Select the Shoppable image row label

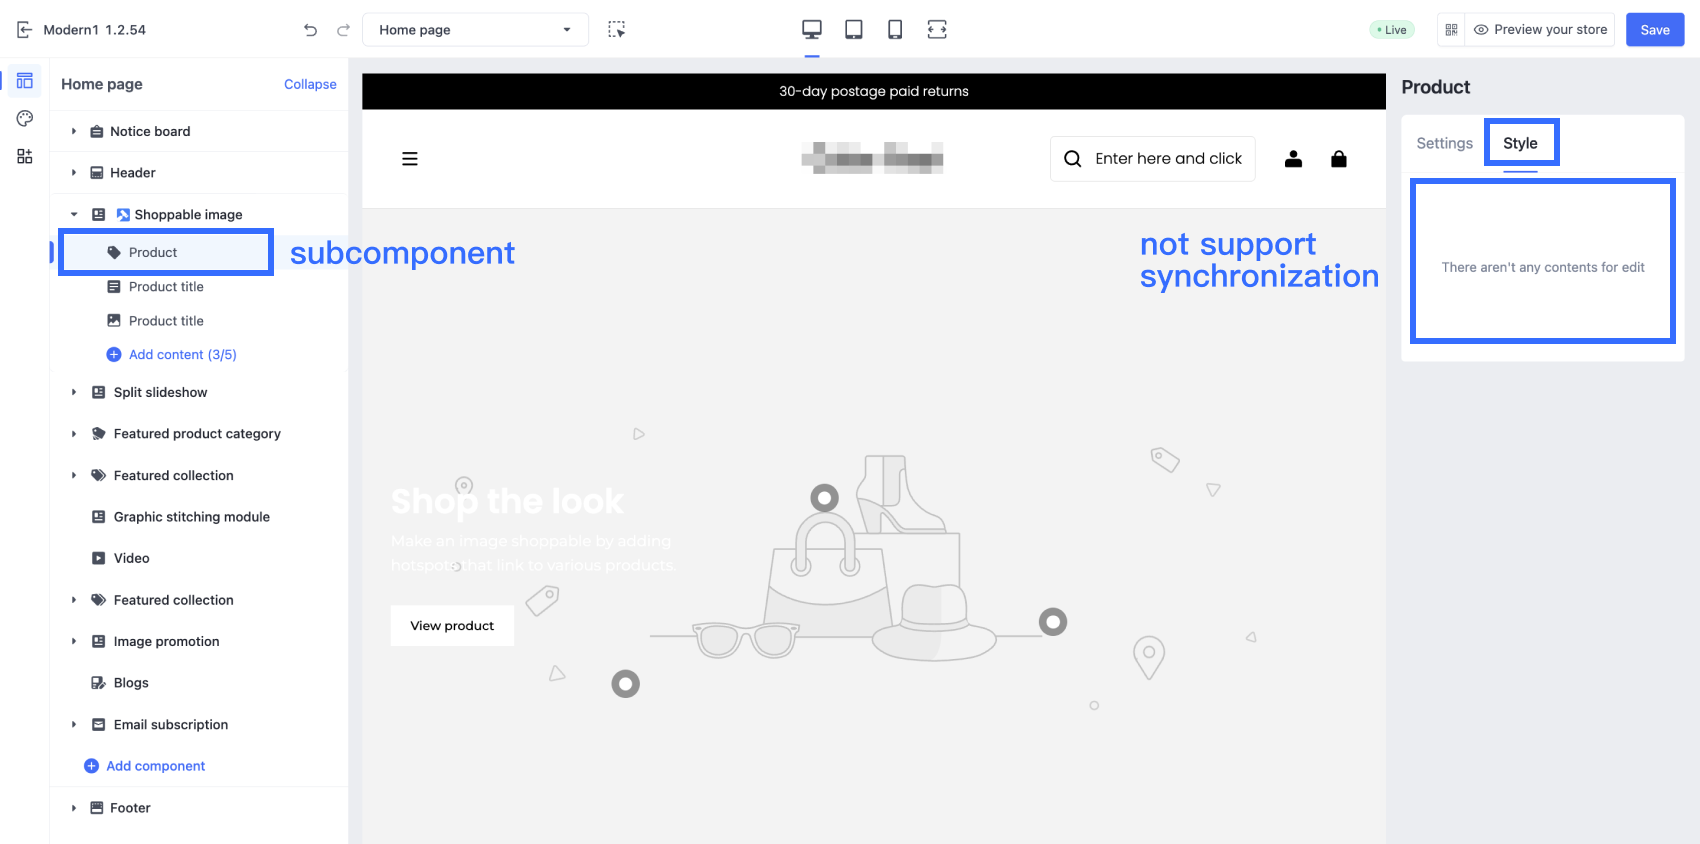coord(189,215)
